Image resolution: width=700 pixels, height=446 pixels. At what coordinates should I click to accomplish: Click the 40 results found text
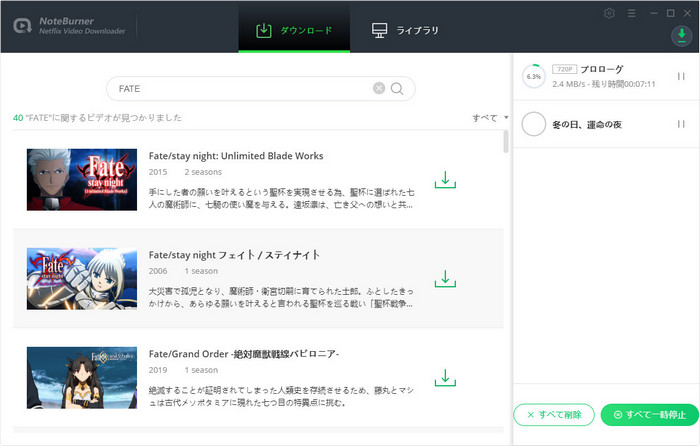[97, 118]
